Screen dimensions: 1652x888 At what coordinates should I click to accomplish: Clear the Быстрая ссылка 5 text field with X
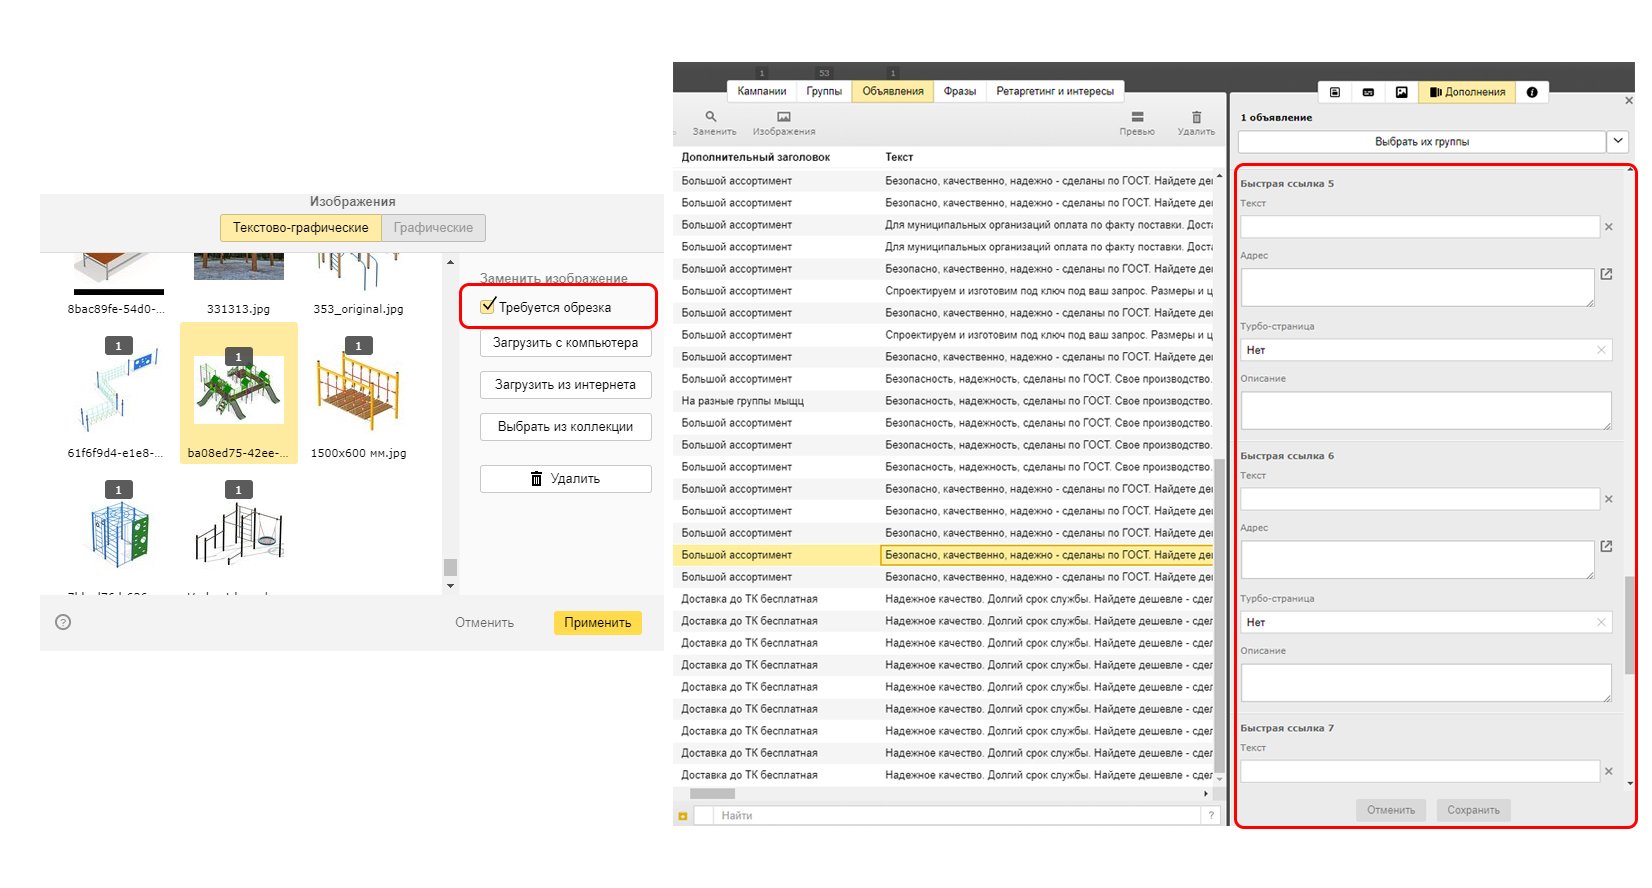[1609, 227]
